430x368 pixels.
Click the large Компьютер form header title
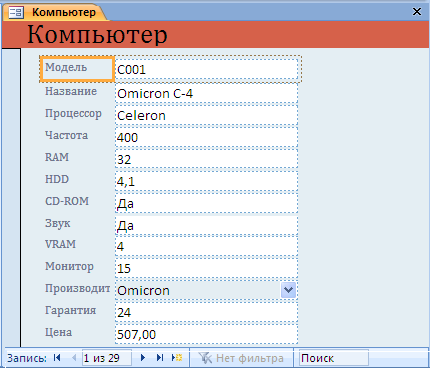pyautogui.click(x=97, y=35)
